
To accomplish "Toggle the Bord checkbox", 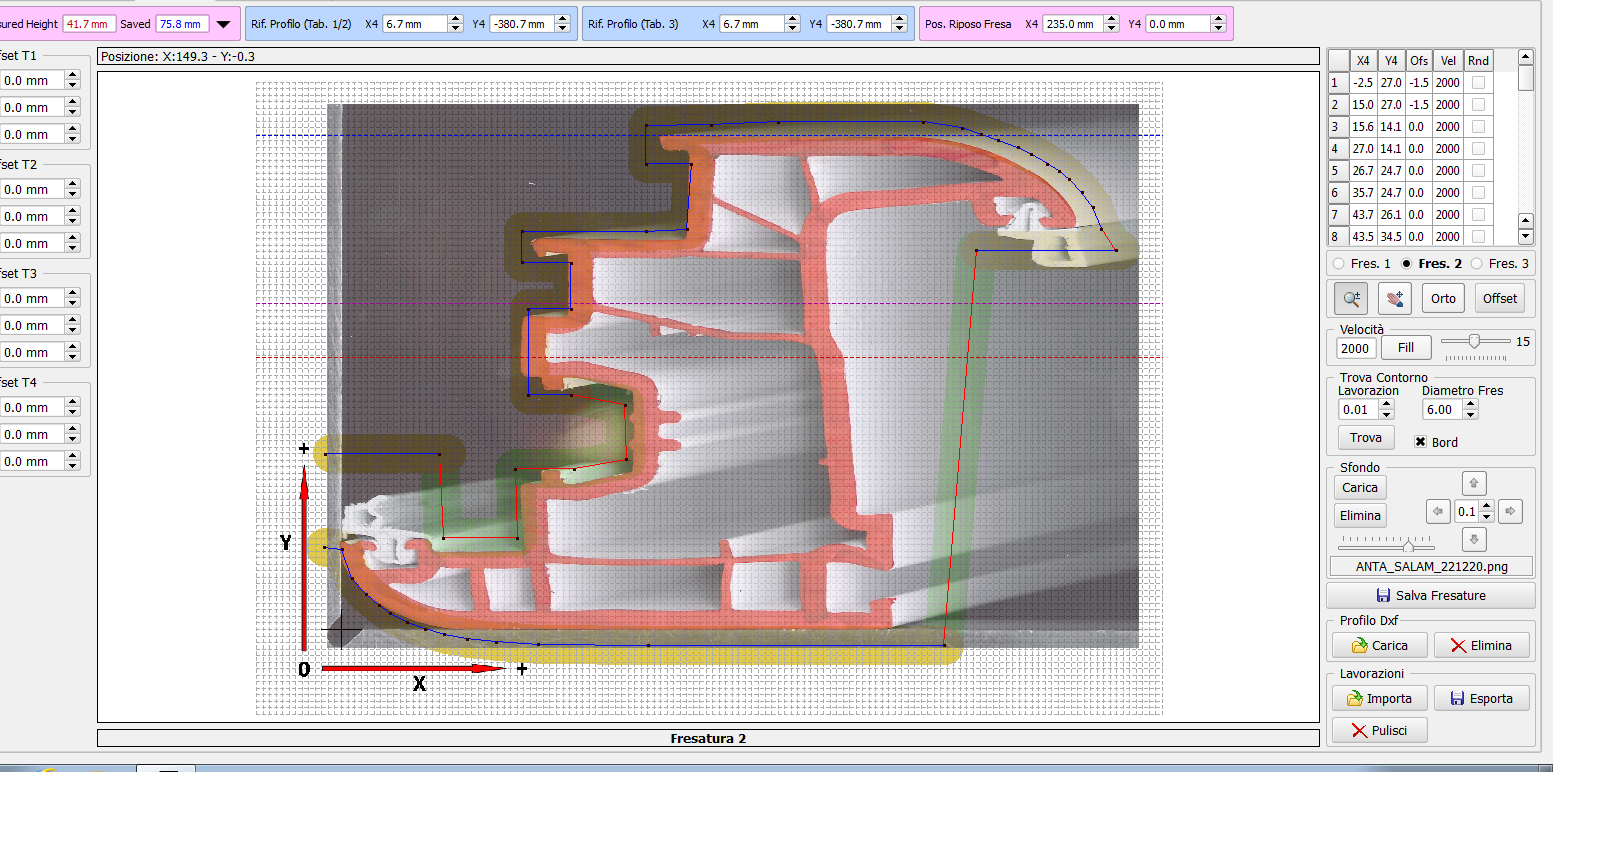I will pos(1420,442).
